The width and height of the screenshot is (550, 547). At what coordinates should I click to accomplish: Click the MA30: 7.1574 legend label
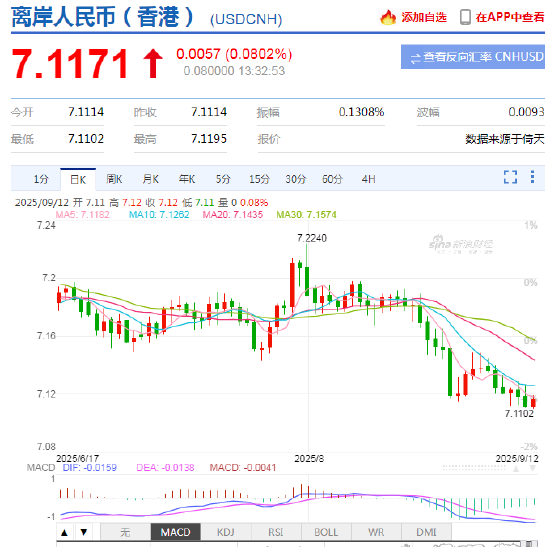pos(306,214)
